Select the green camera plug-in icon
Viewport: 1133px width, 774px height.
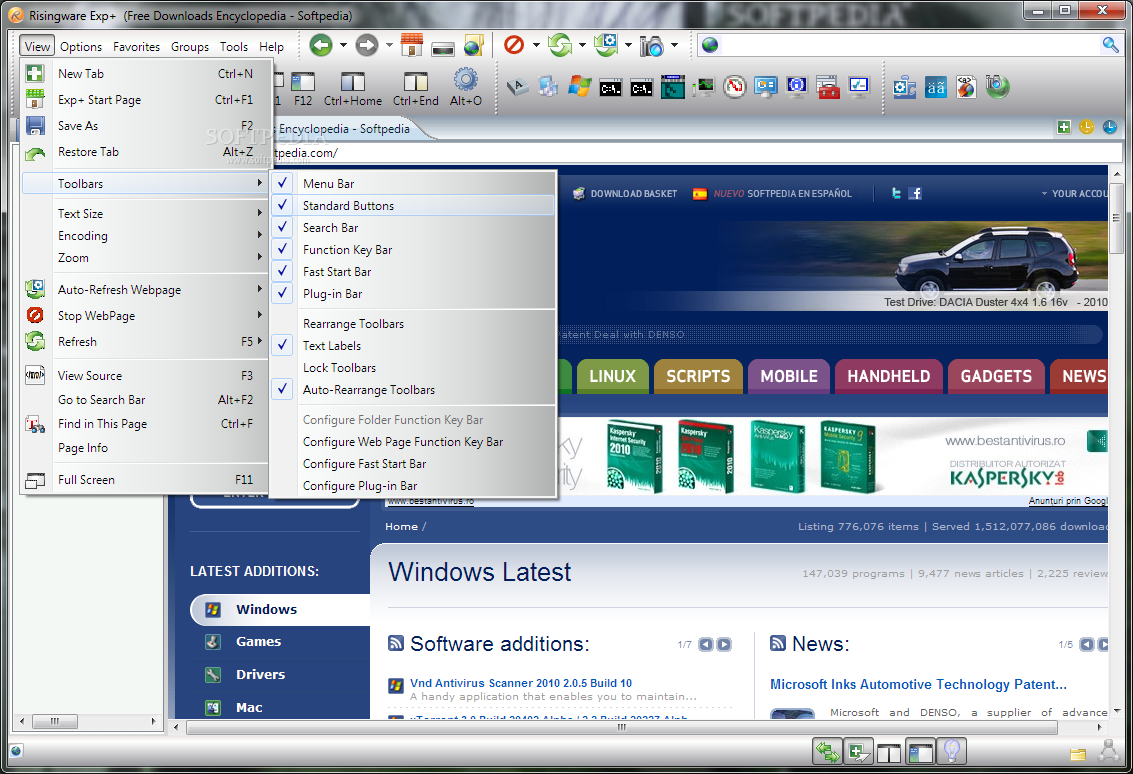pos(998,87)
